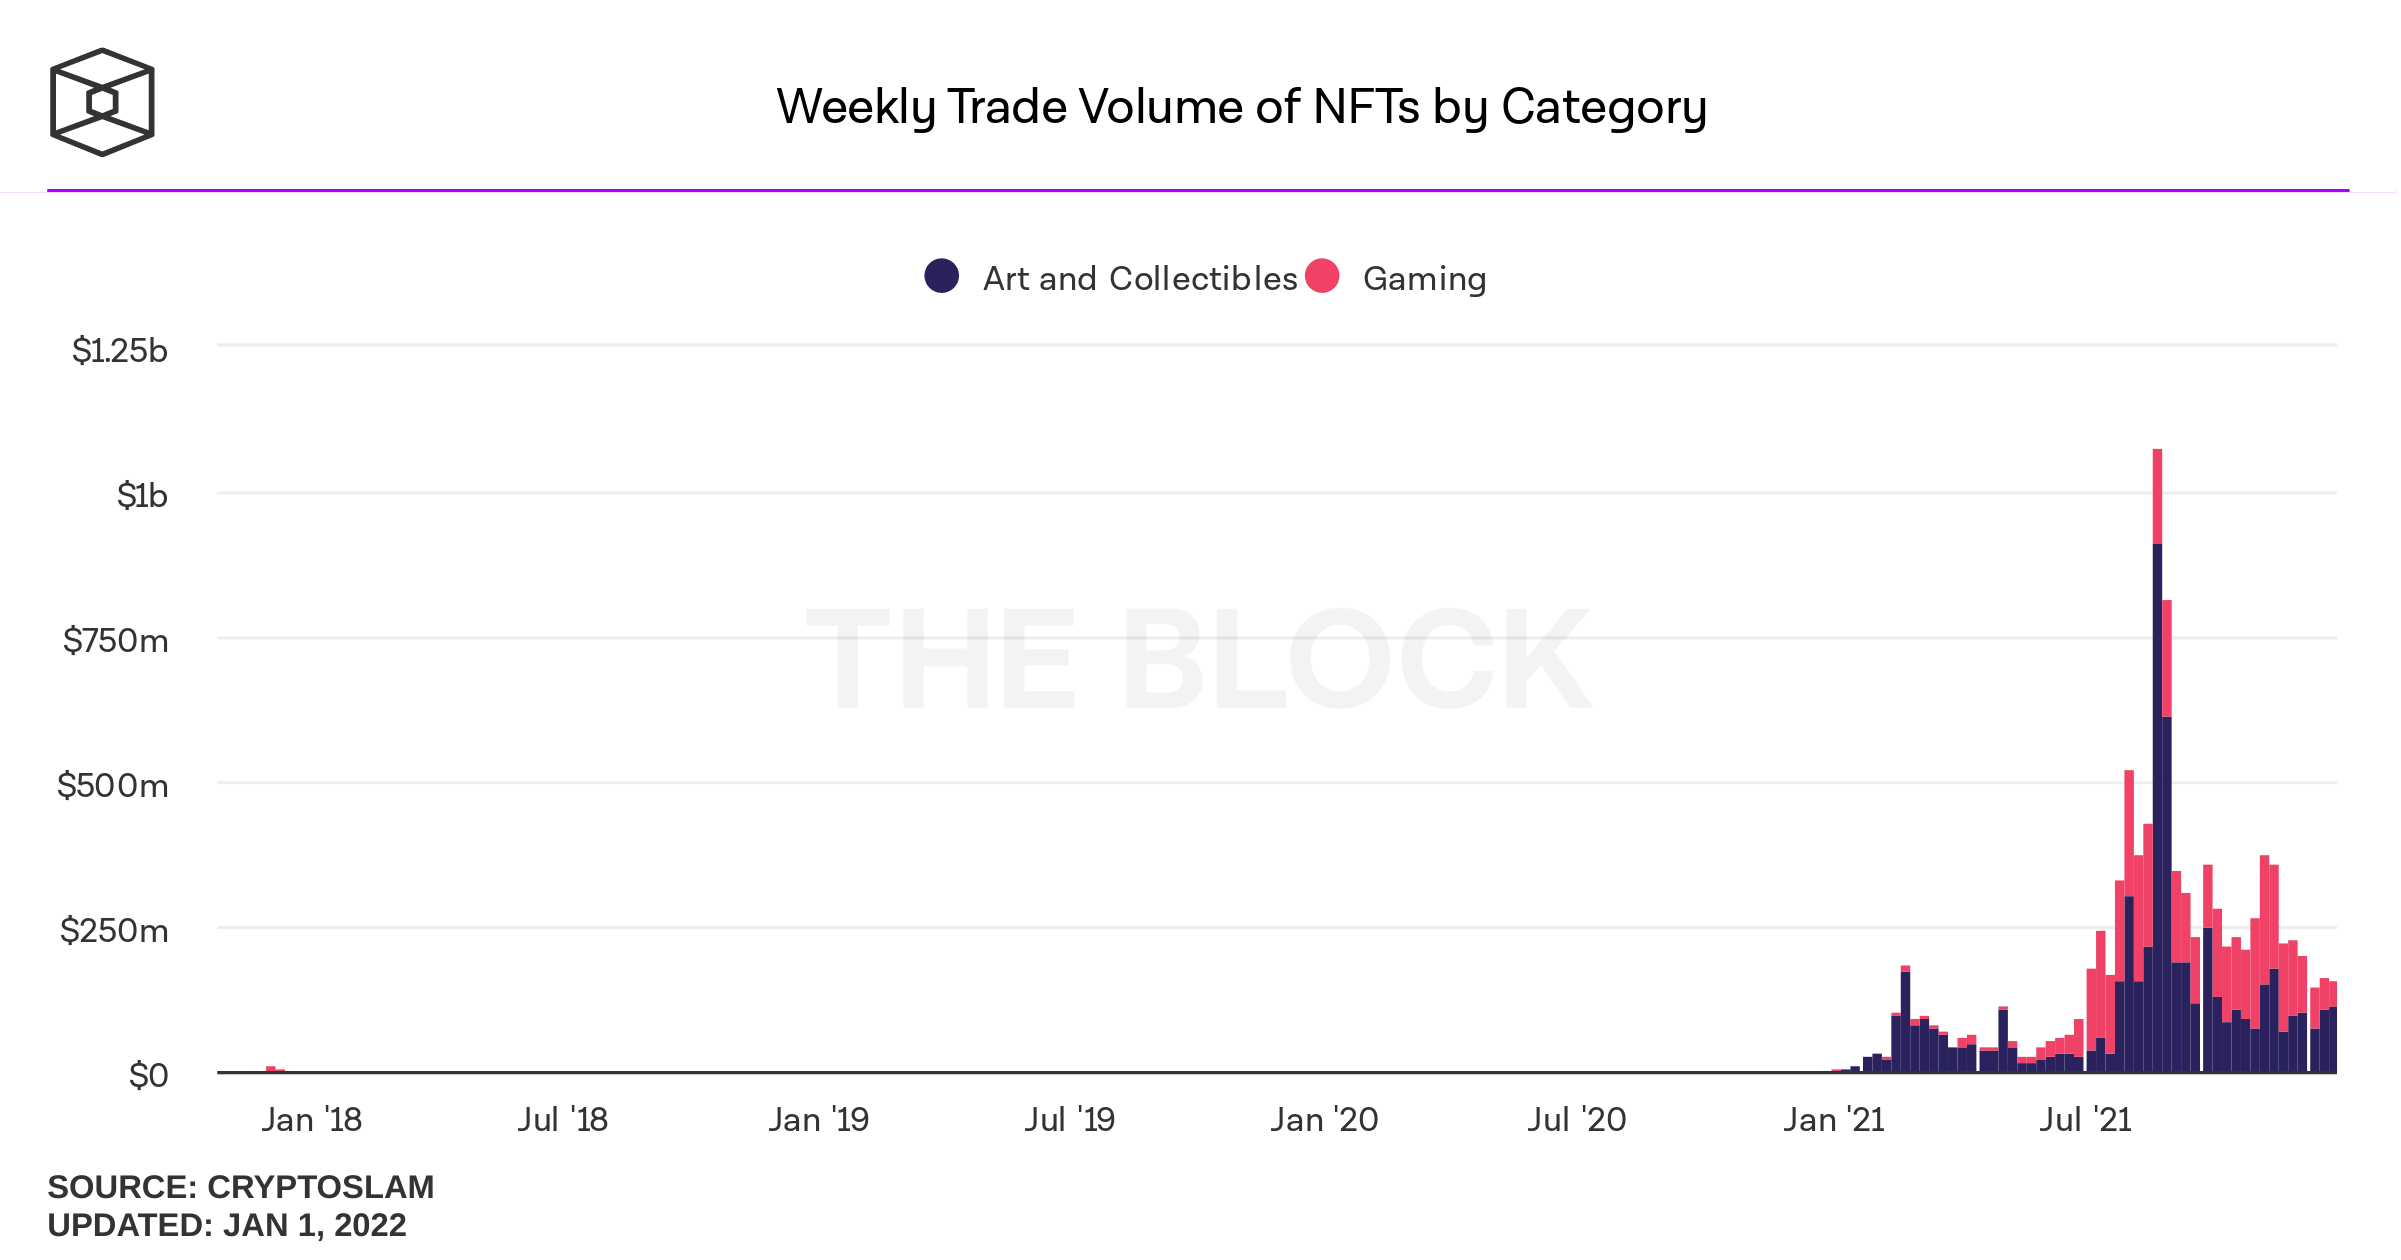This screenshot has height=1260, width=2401.
Task: Click the $1b y-axis label
Action: click(142, 496)
